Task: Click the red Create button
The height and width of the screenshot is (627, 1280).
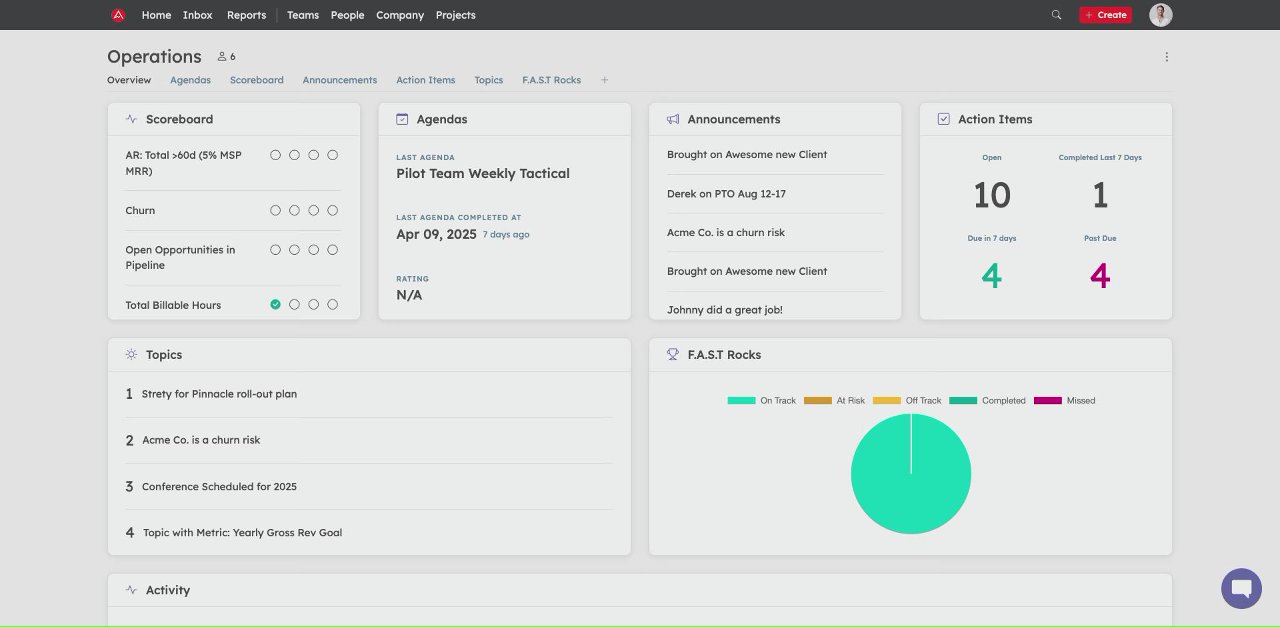Action: click(1105, 15)
